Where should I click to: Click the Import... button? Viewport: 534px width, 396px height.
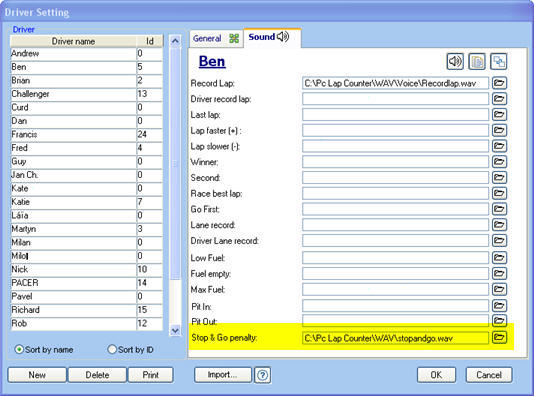[x=223, y=375]
